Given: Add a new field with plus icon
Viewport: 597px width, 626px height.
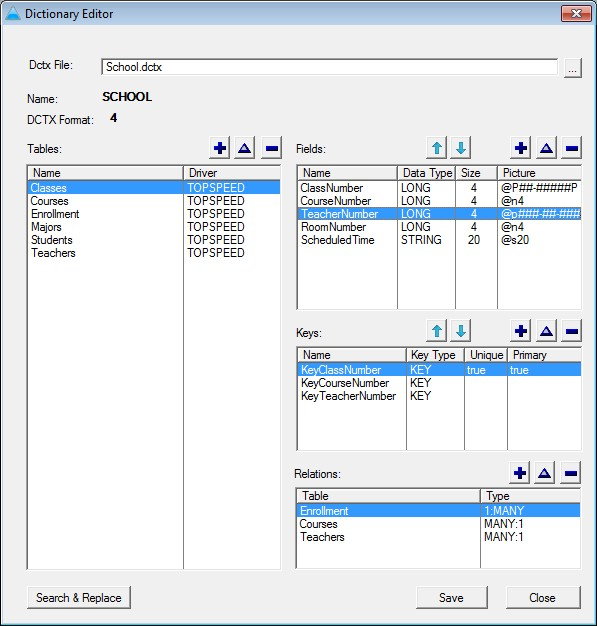Looking at the screenshot, I should [x=520, y=148].
